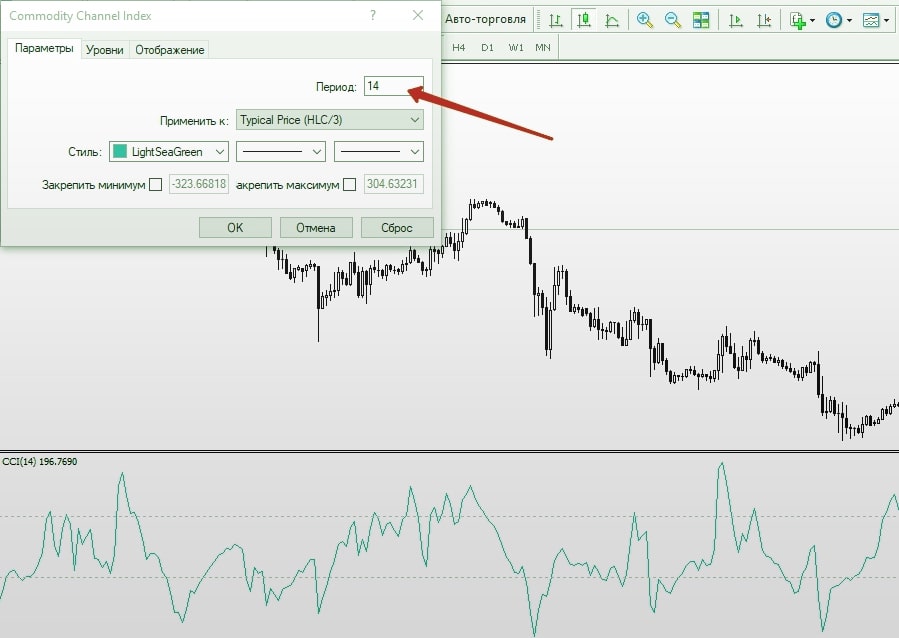Enable the Закрепить максимум checkbox

349,184
